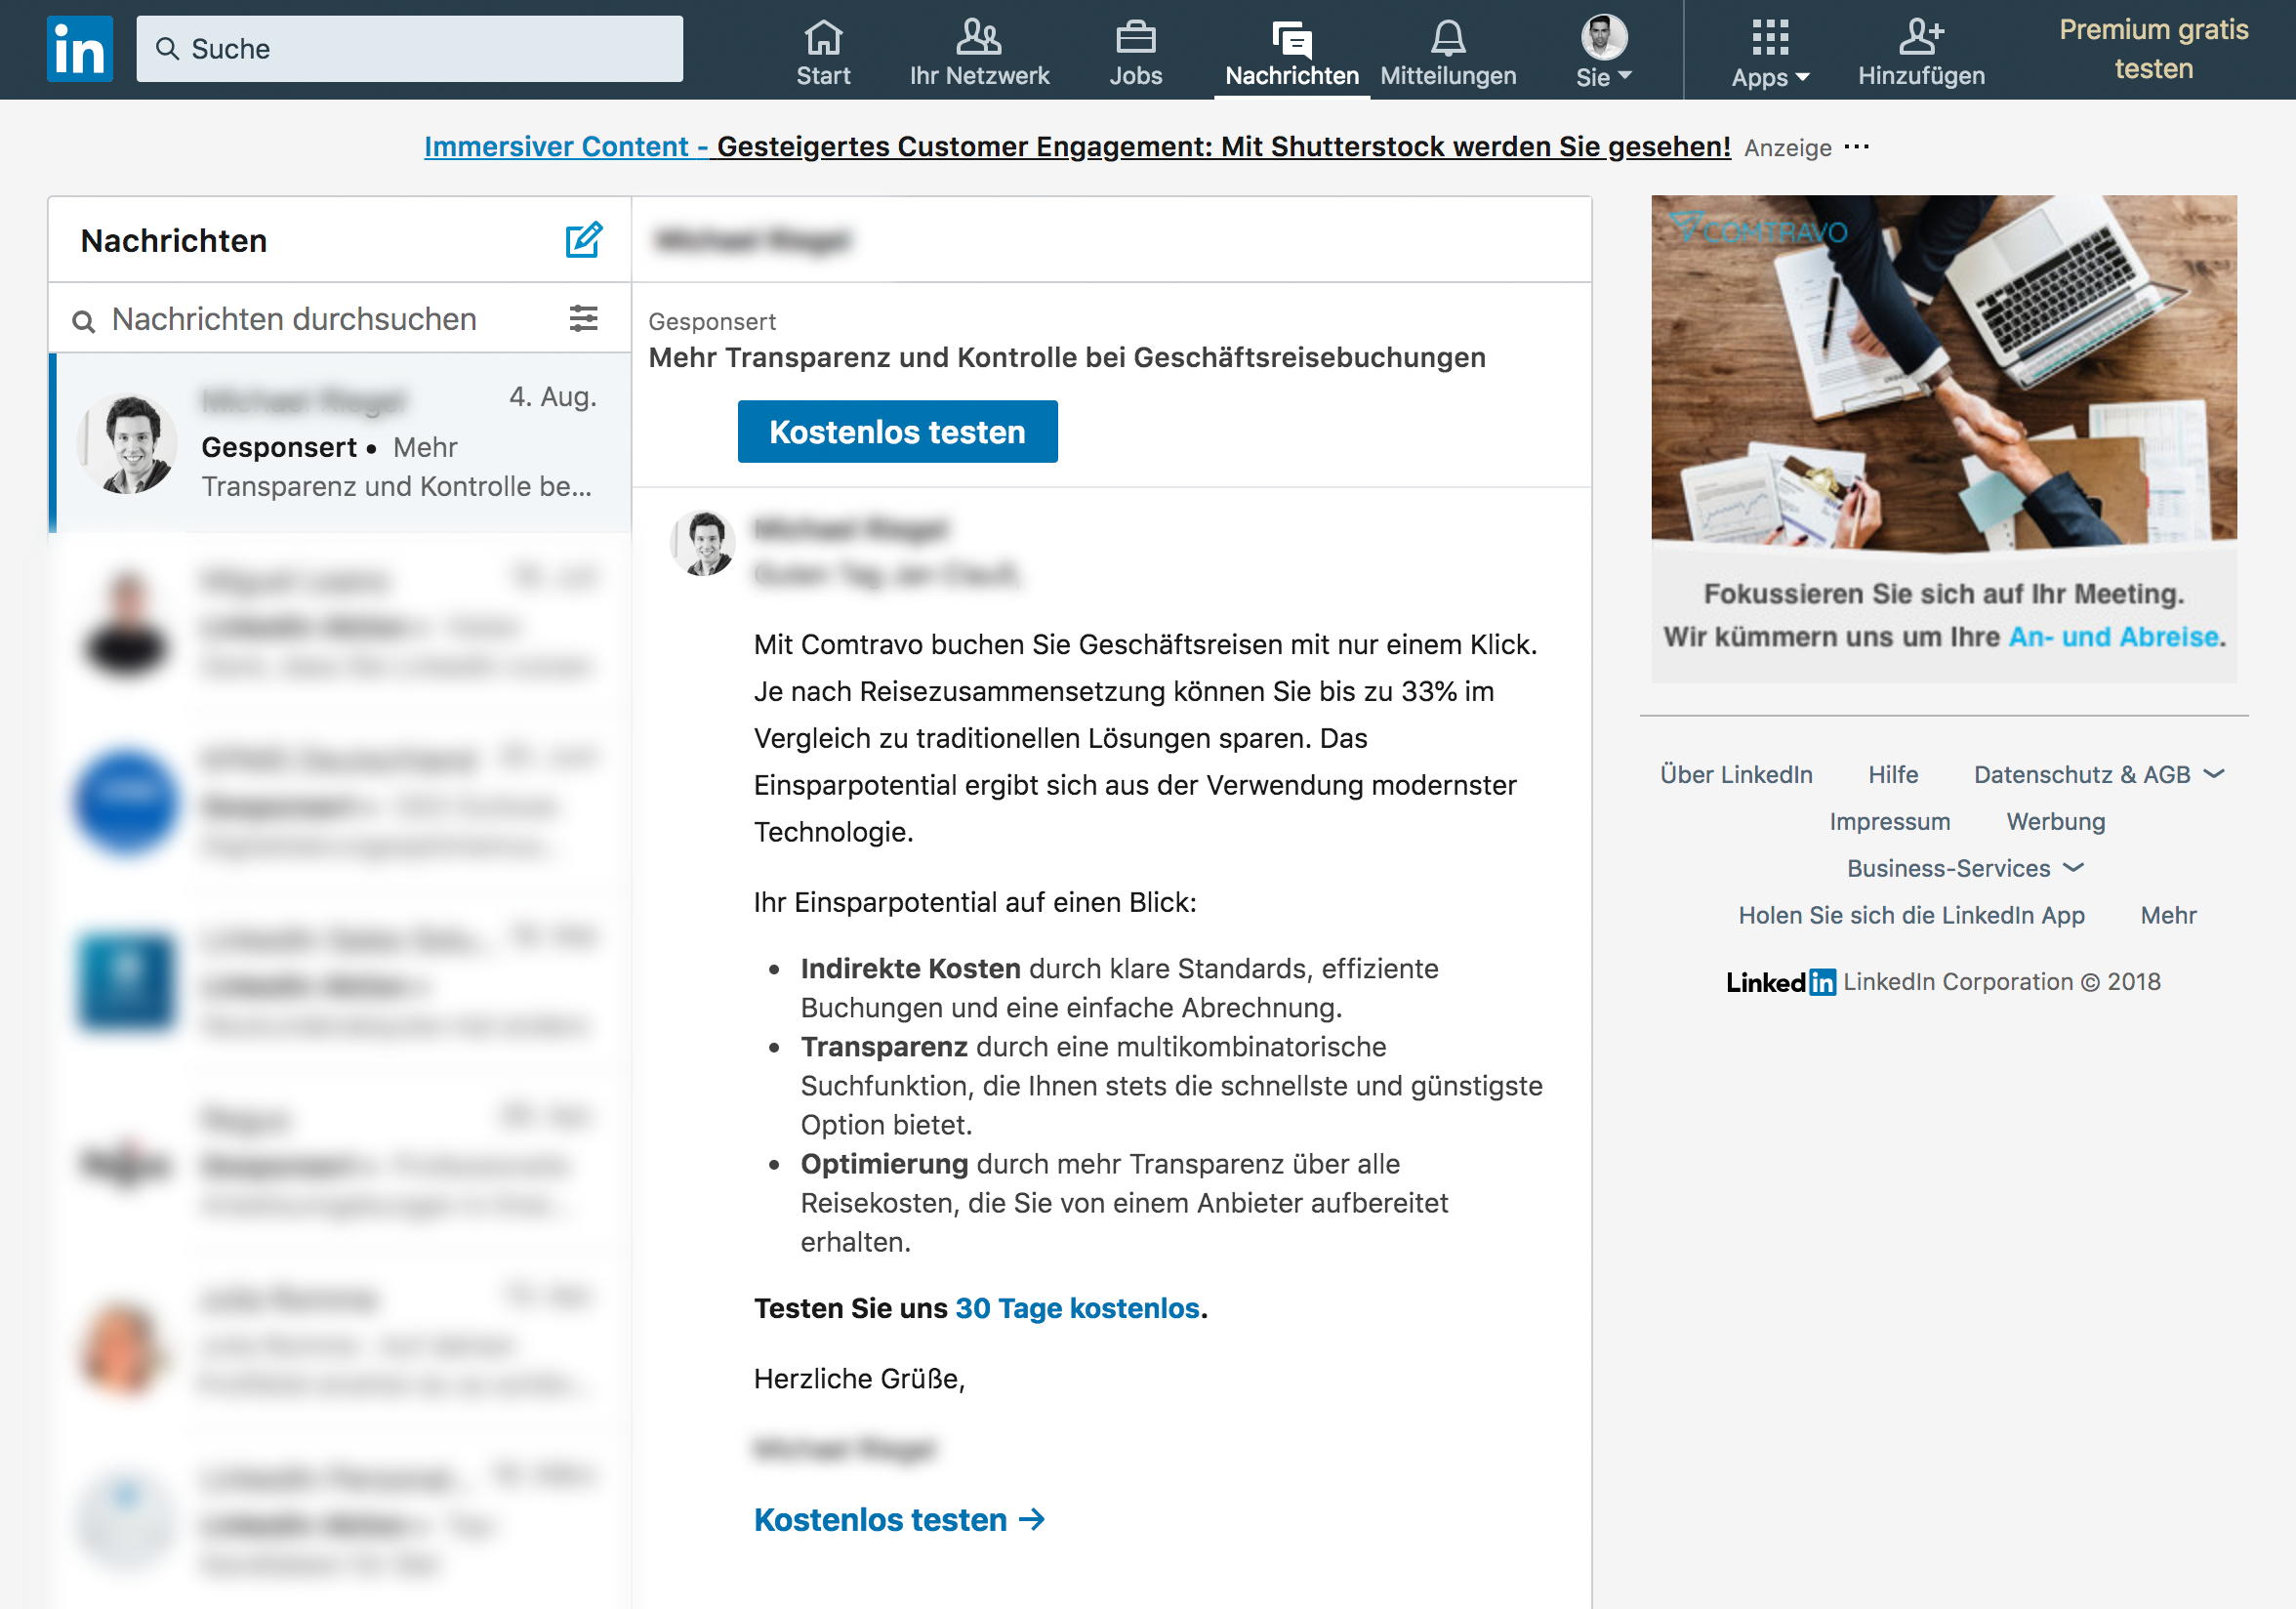Open message filter sliders icon

(x=583, y=319)
